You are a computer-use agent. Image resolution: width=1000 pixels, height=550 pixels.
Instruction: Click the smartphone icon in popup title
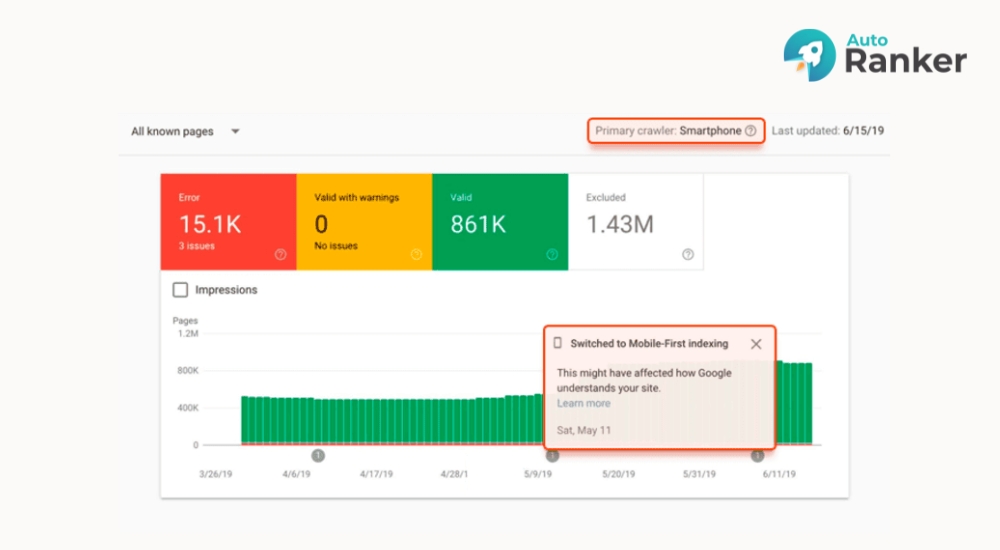557,343
